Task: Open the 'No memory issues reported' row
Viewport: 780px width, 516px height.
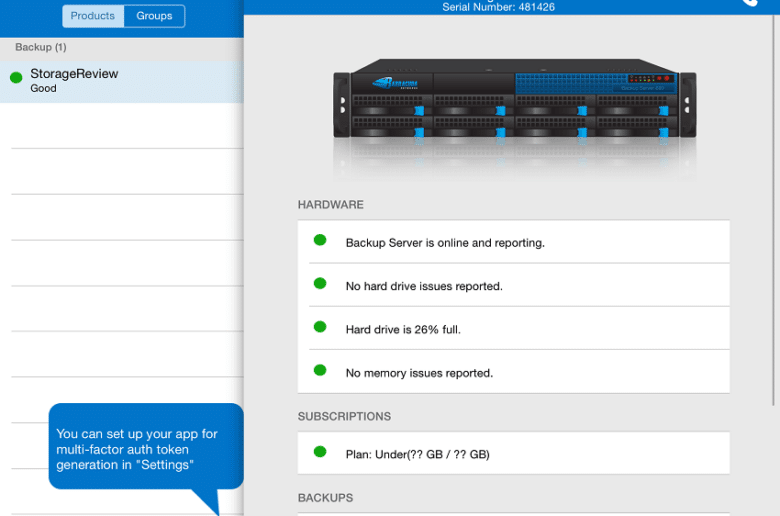Action: coord(513,372)
